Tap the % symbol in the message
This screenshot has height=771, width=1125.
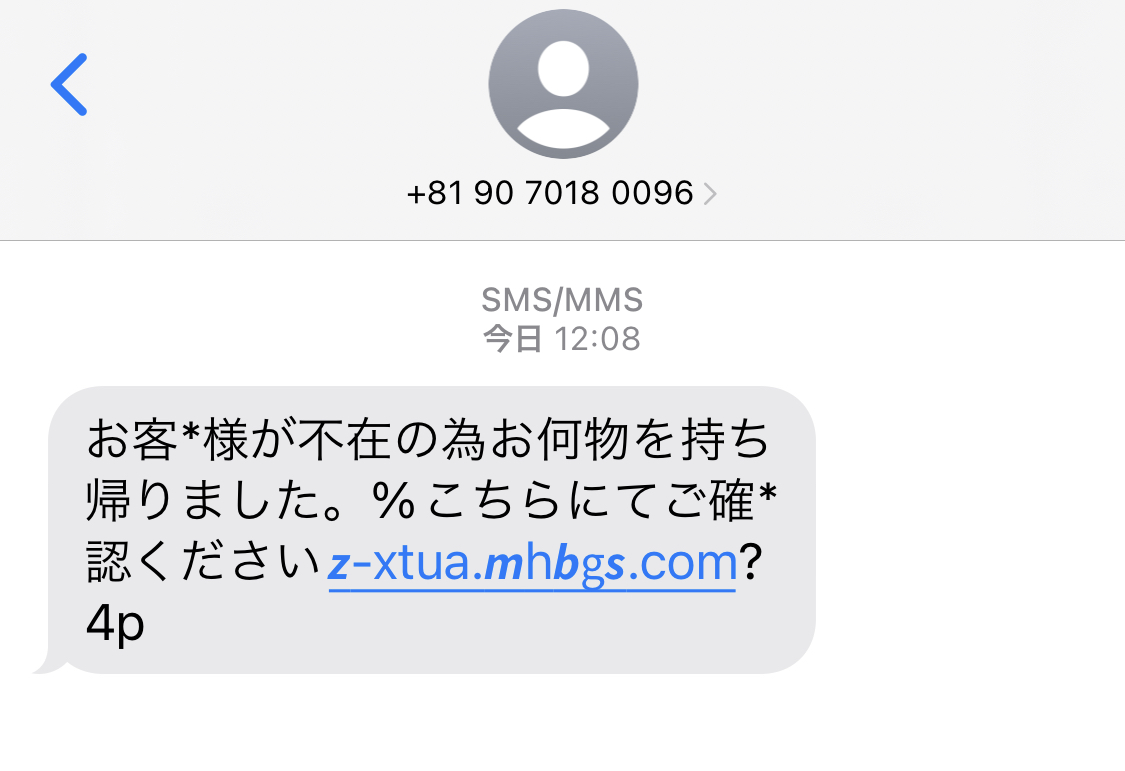click(x=394, y=500)
